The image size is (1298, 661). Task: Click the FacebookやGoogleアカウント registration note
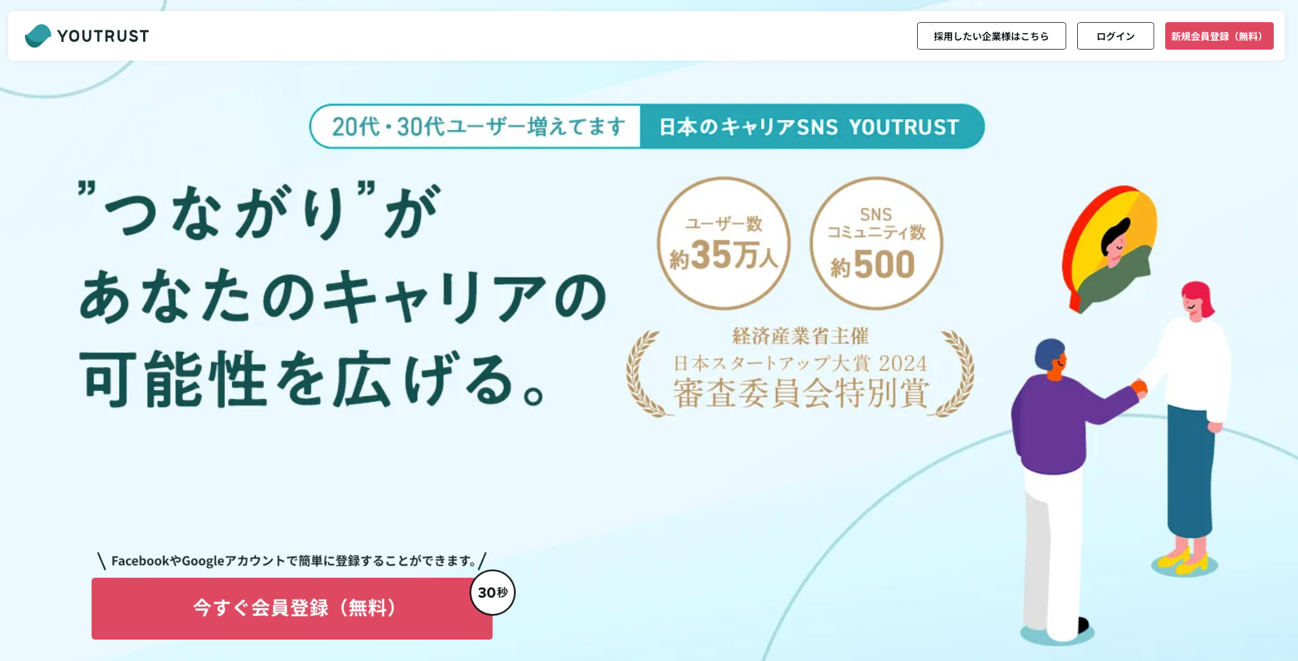(292, 560)
